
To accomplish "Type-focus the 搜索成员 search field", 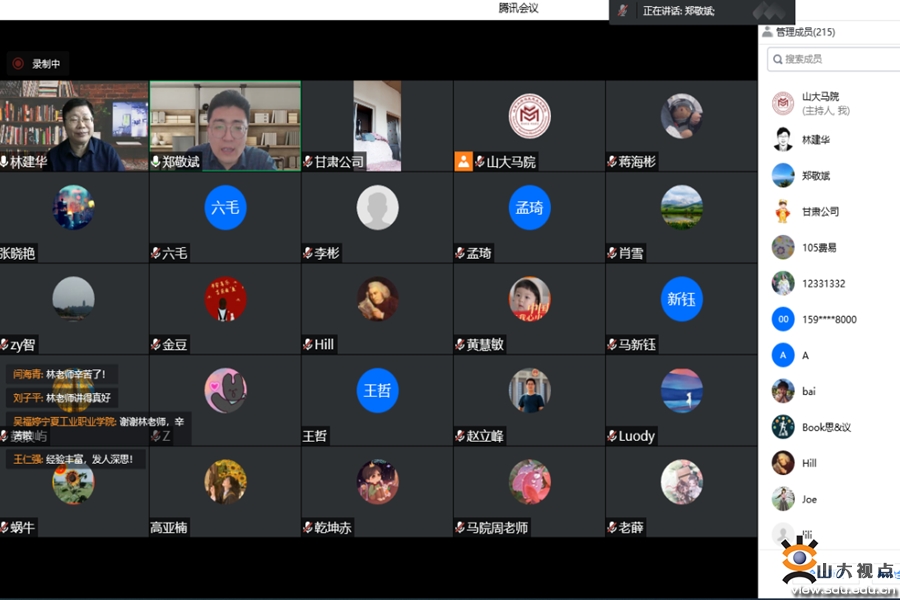I will (838, 60).
